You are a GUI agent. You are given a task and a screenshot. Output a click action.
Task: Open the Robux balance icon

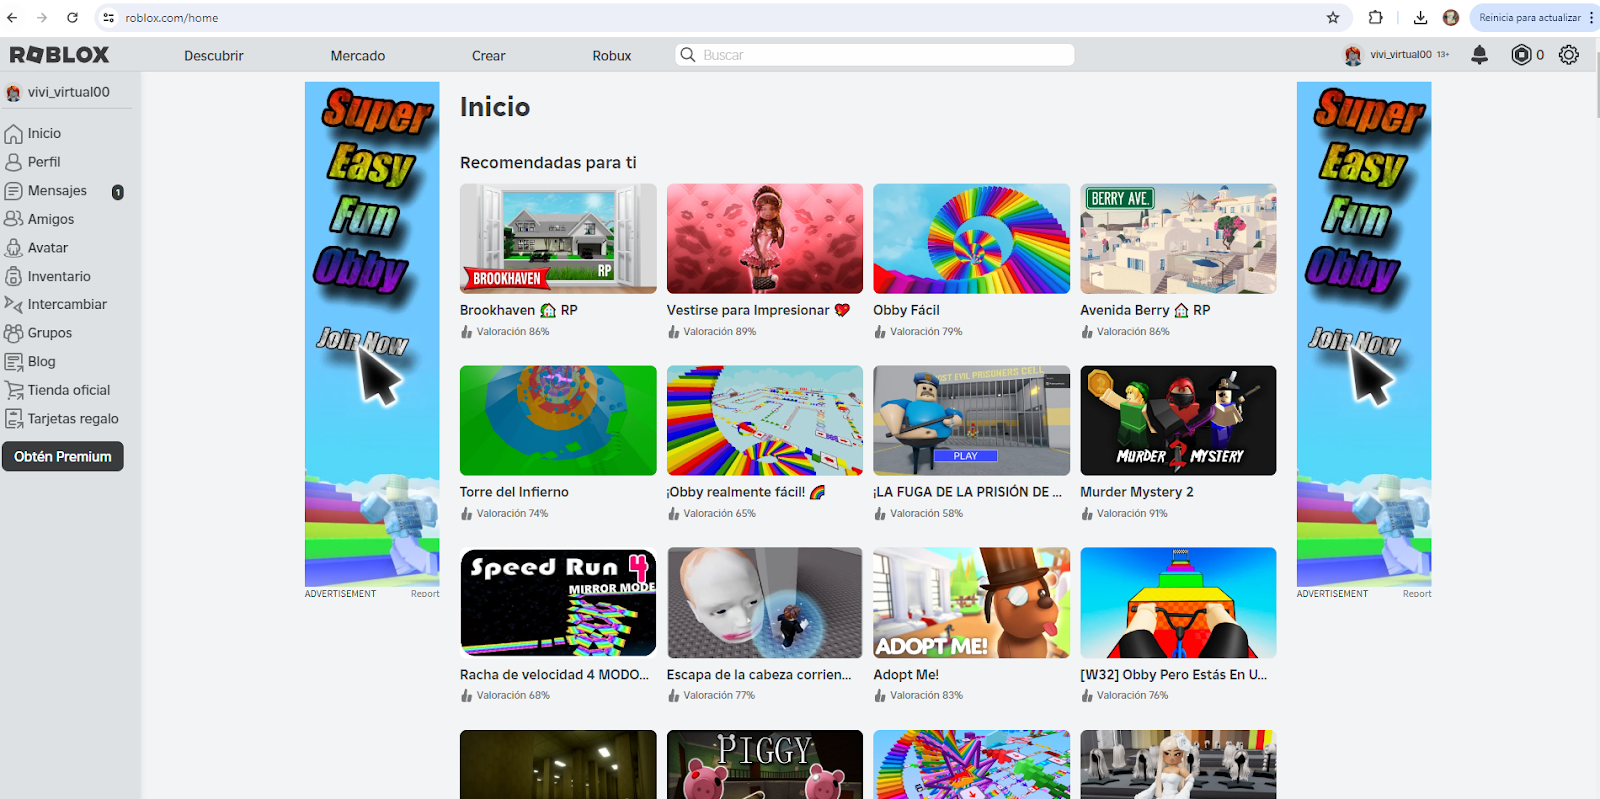click(1521, 55)
